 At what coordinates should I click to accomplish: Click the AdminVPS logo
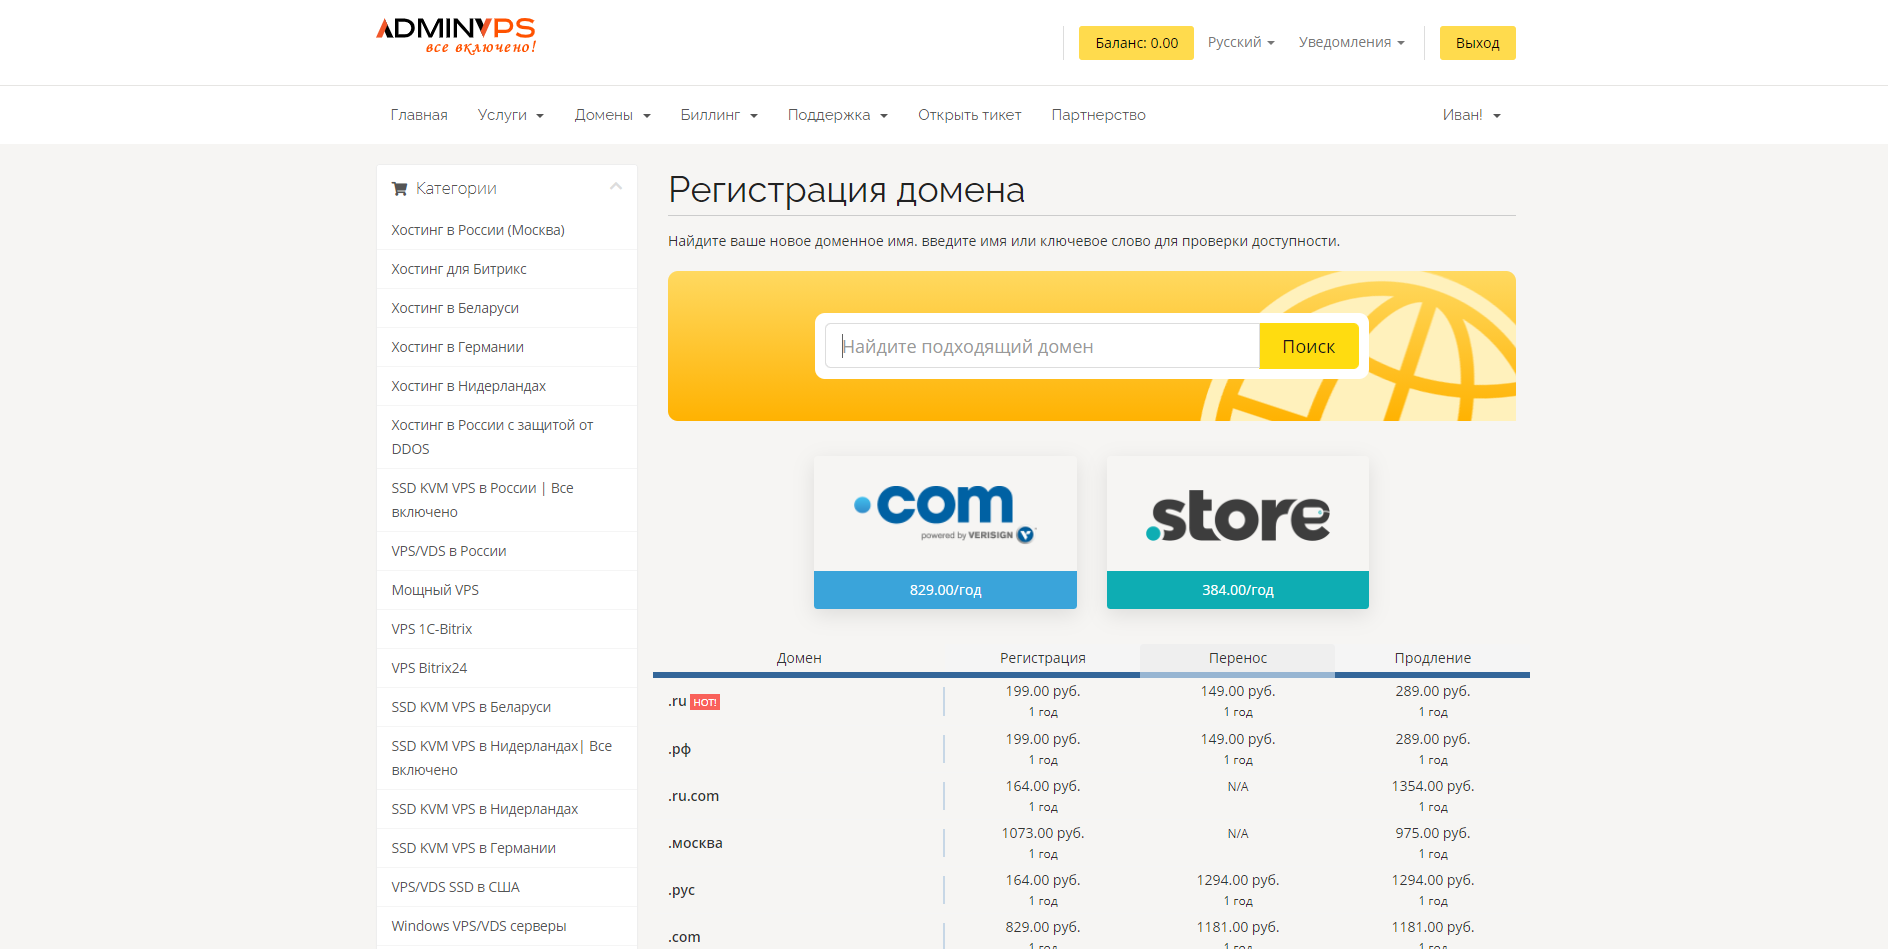(456, 36)
